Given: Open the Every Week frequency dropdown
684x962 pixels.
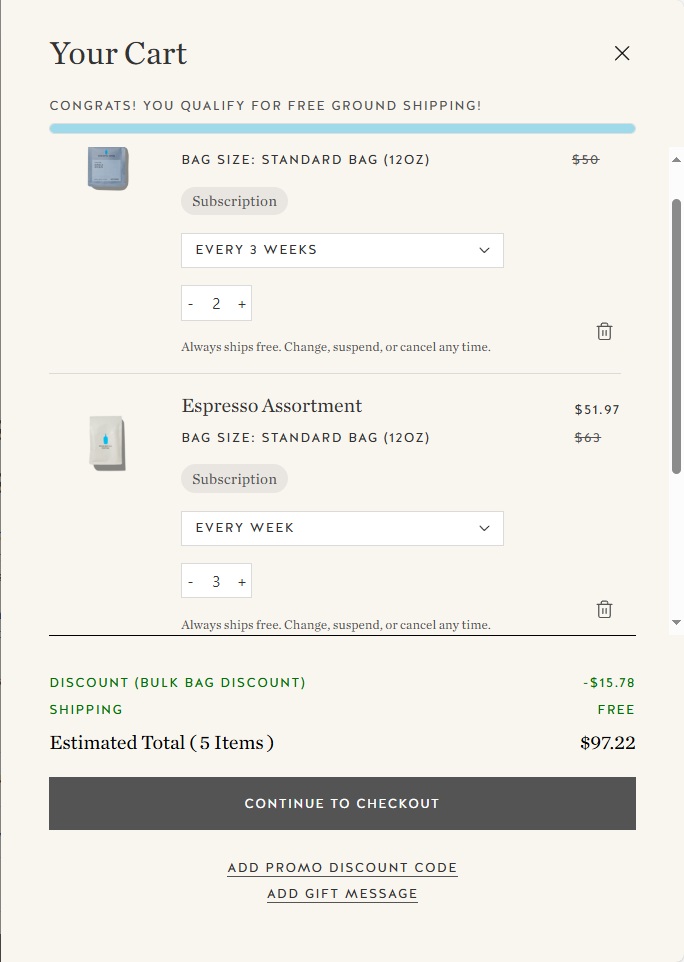Looking at the screenshot, I should [342, 528].
